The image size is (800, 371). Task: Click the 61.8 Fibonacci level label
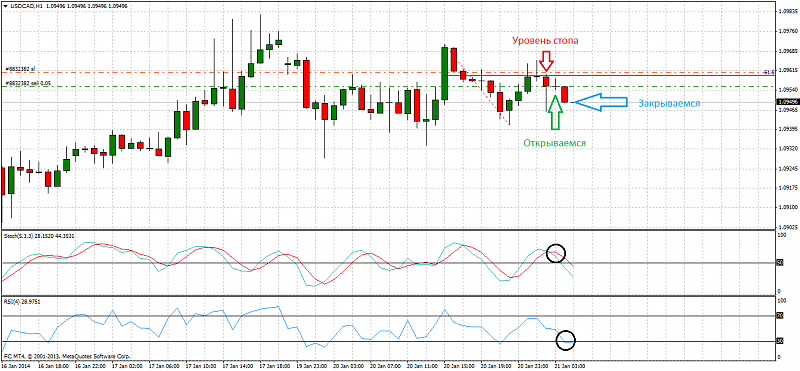[770, 72]
